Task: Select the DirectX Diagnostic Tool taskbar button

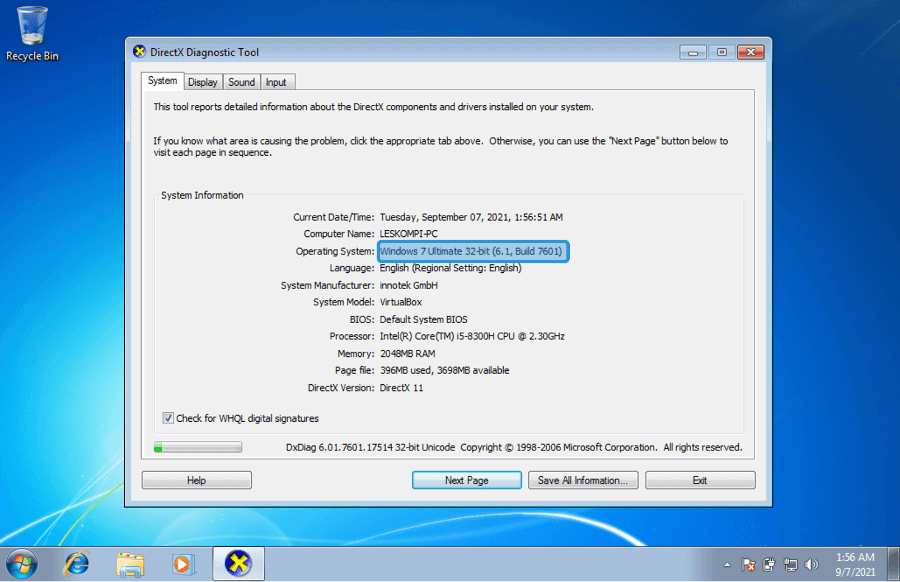Action: click(x=238, y=564)
